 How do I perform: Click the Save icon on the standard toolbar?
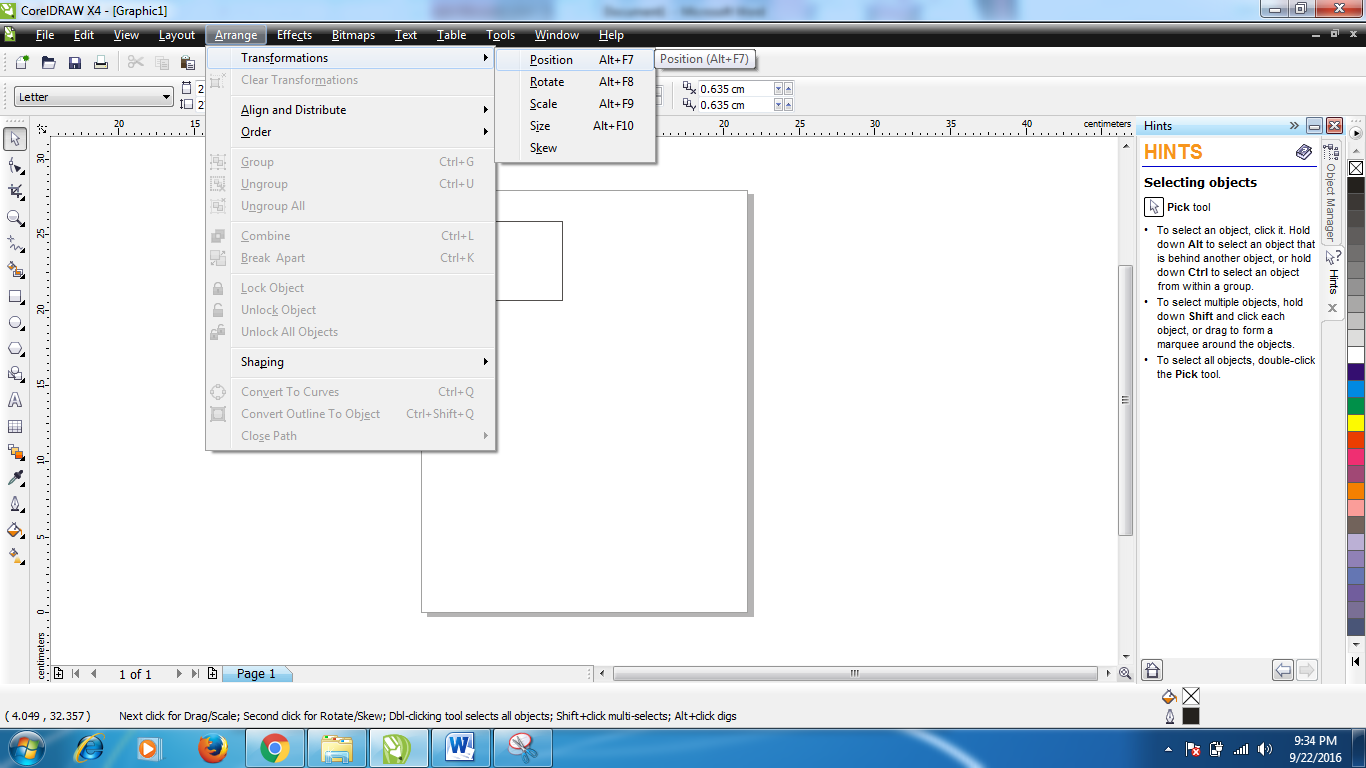(x=74, y=61)
